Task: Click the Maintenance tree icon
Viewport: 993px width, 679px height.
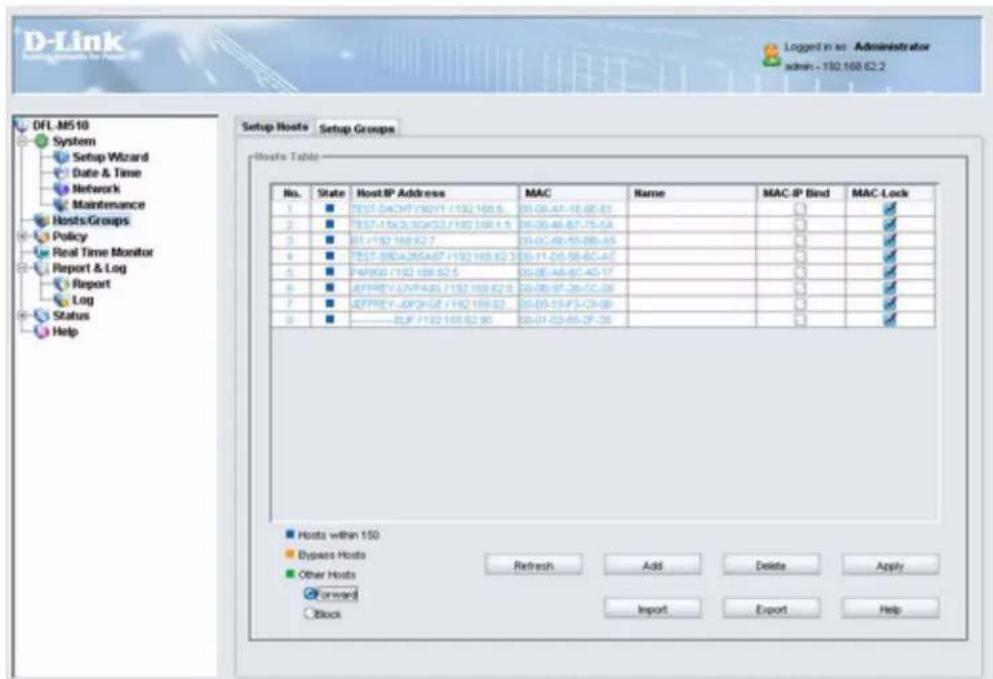Action: coord(61,205)
